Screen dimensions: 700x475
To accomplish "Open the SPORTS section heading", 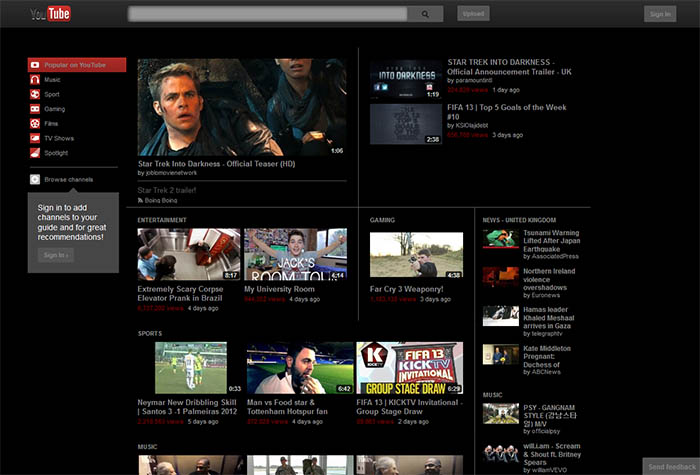I will (x=150, y=333).
